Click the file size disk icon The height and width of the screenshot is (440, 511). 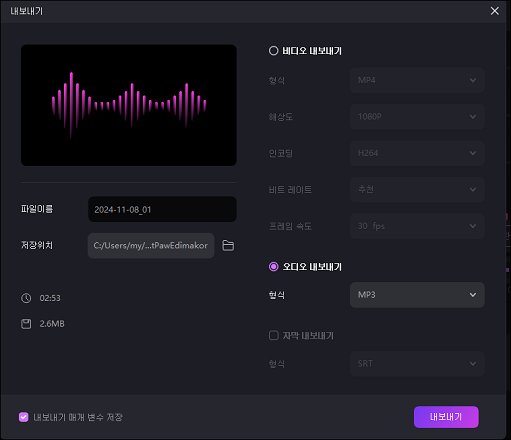click(x=26, y=324)
